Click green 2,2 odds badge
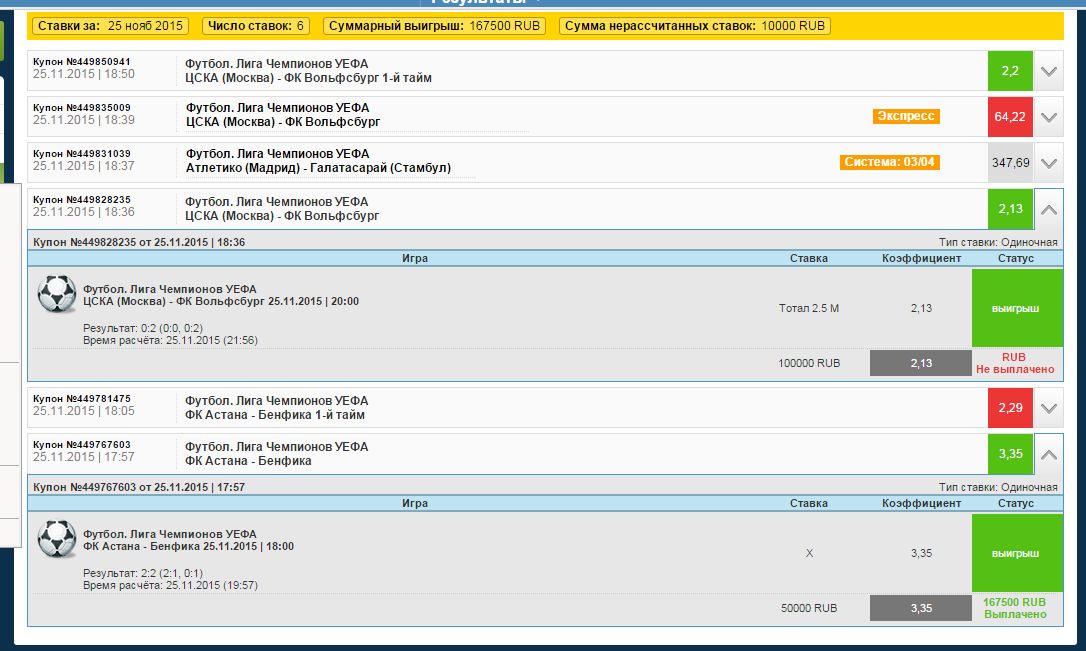Image resolution: width=1086 pixels, height=651 pixels. coord(1010,71)
